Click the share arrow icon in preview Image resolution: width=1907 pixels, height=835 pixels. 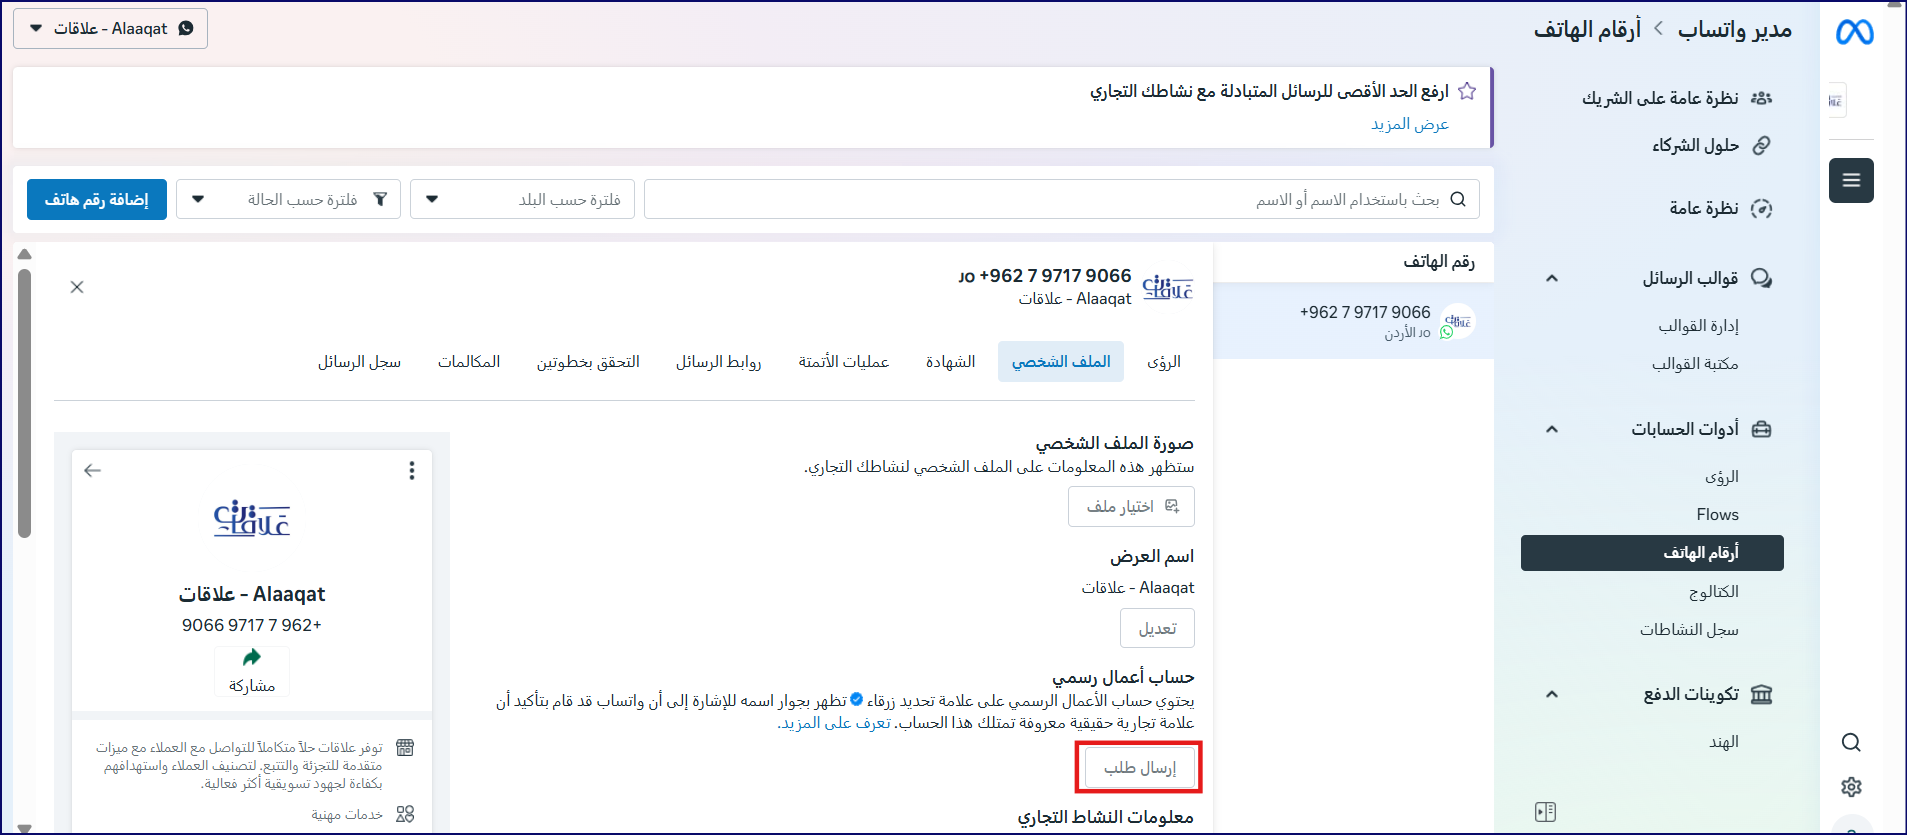[x=252, y=658]
